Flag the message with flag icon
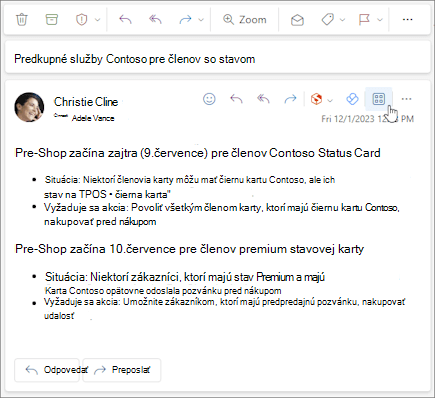This screenshot has width=435, height=398. 364,20
